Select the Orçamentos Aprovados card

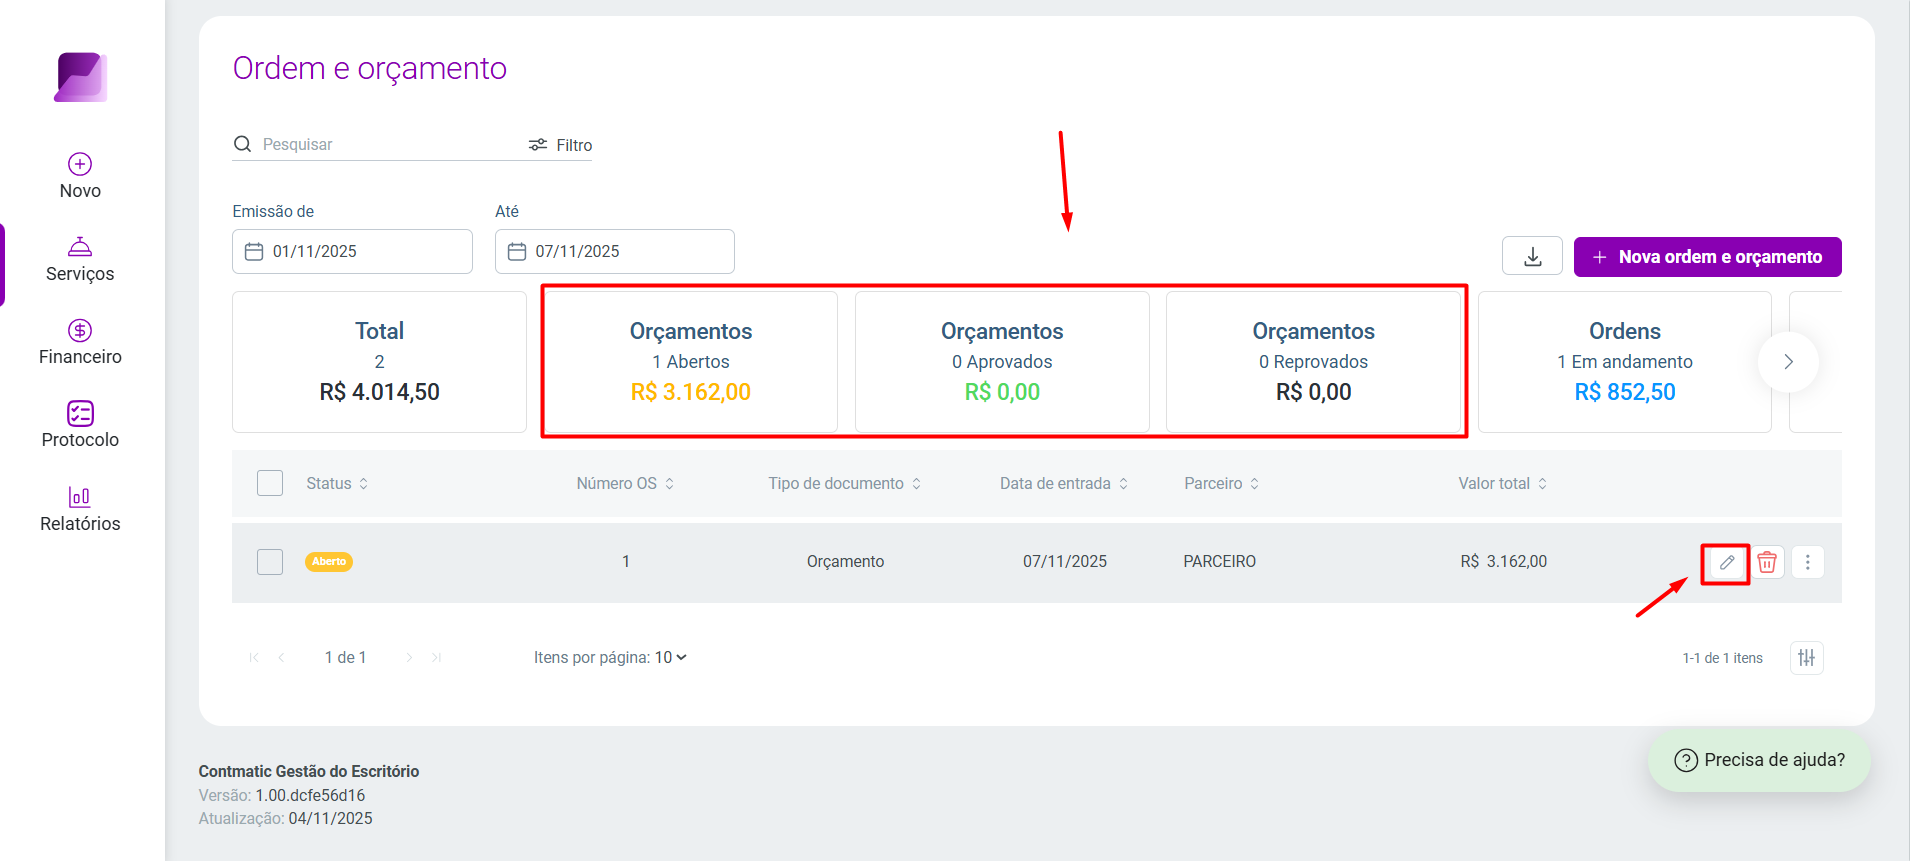[x=1002, y=362]
